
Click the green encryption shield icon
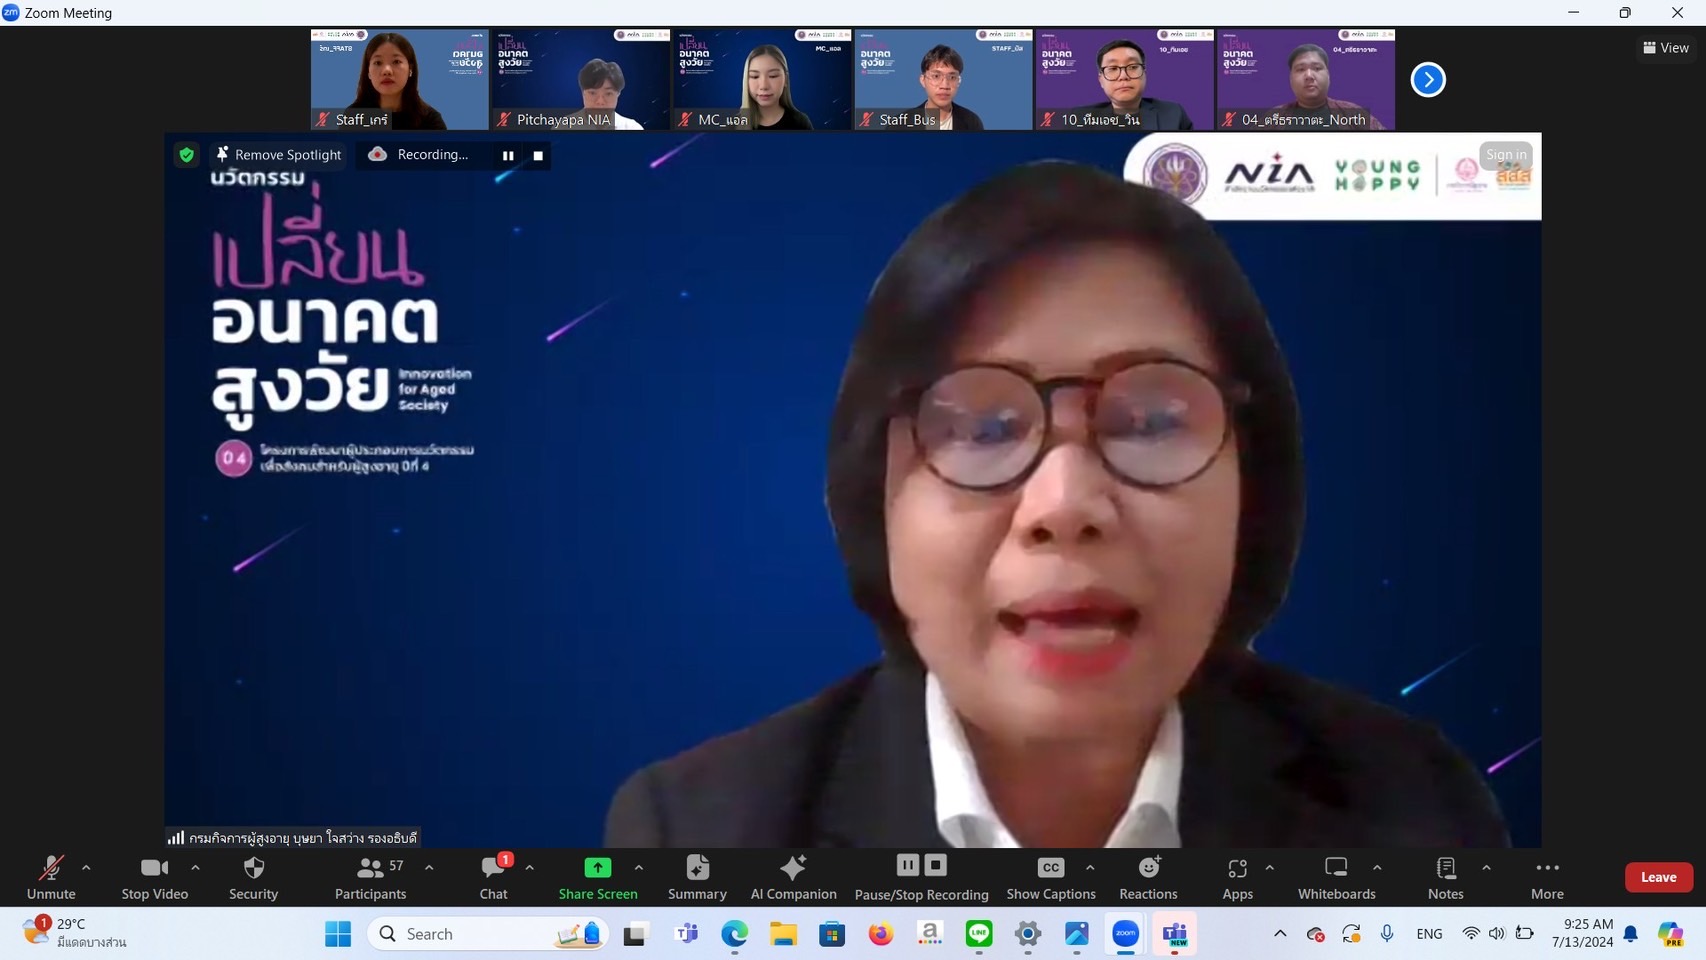186,155
